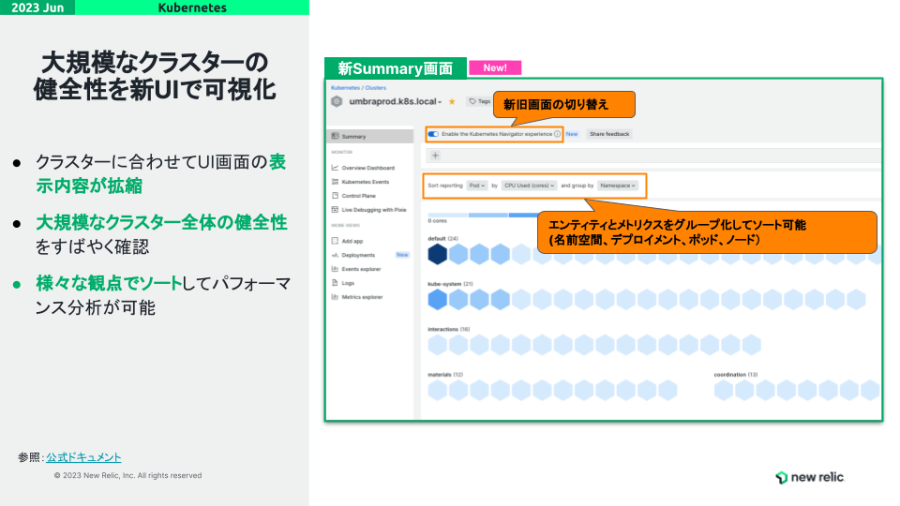Click the Metrics explorer chart icon
This screenshot has height=506, width=900.
click(x=335, y=297)
